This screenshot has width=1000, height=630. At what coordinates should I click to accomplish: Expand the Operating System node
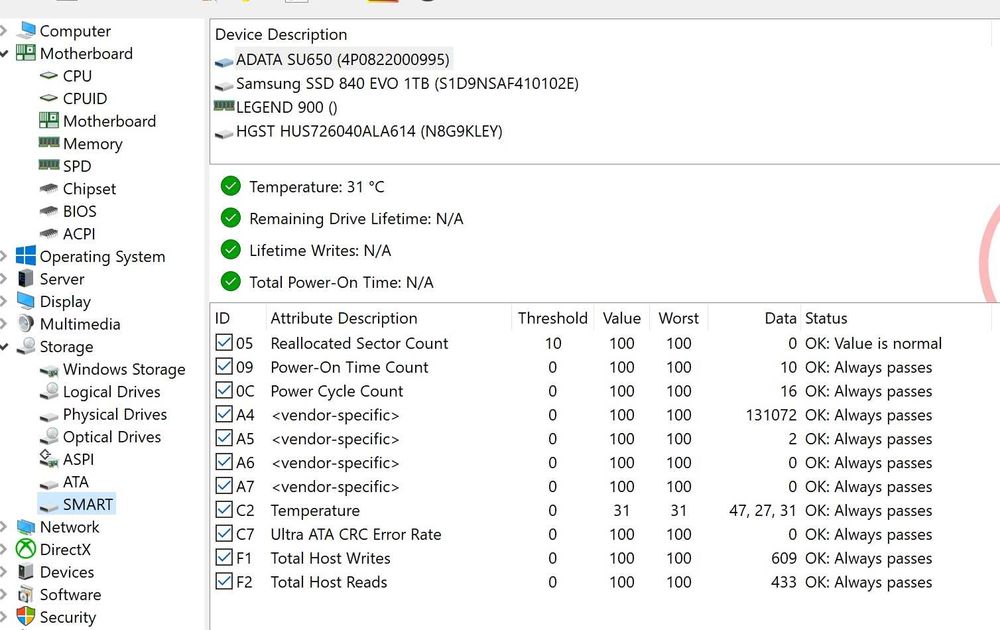tap(3, 256)
